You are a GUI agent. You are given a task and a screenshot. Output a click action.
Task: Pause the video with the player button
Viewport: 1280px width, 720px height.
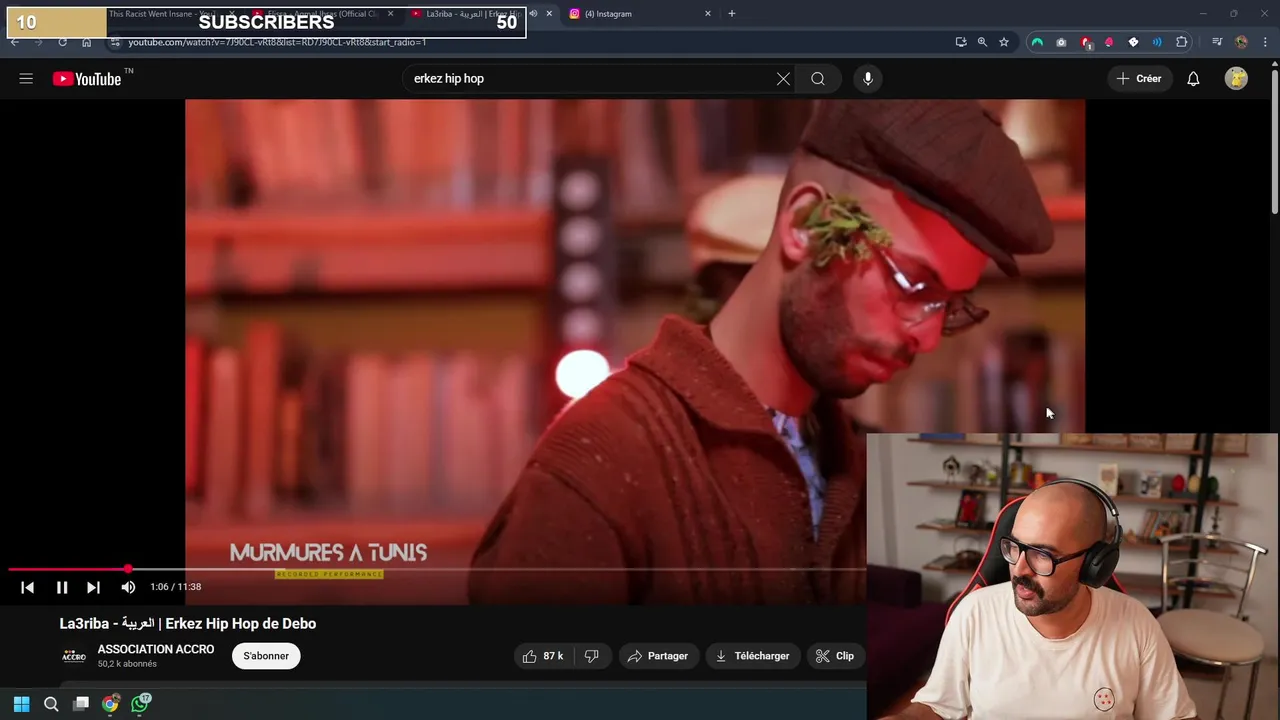[x=61, y=588]
